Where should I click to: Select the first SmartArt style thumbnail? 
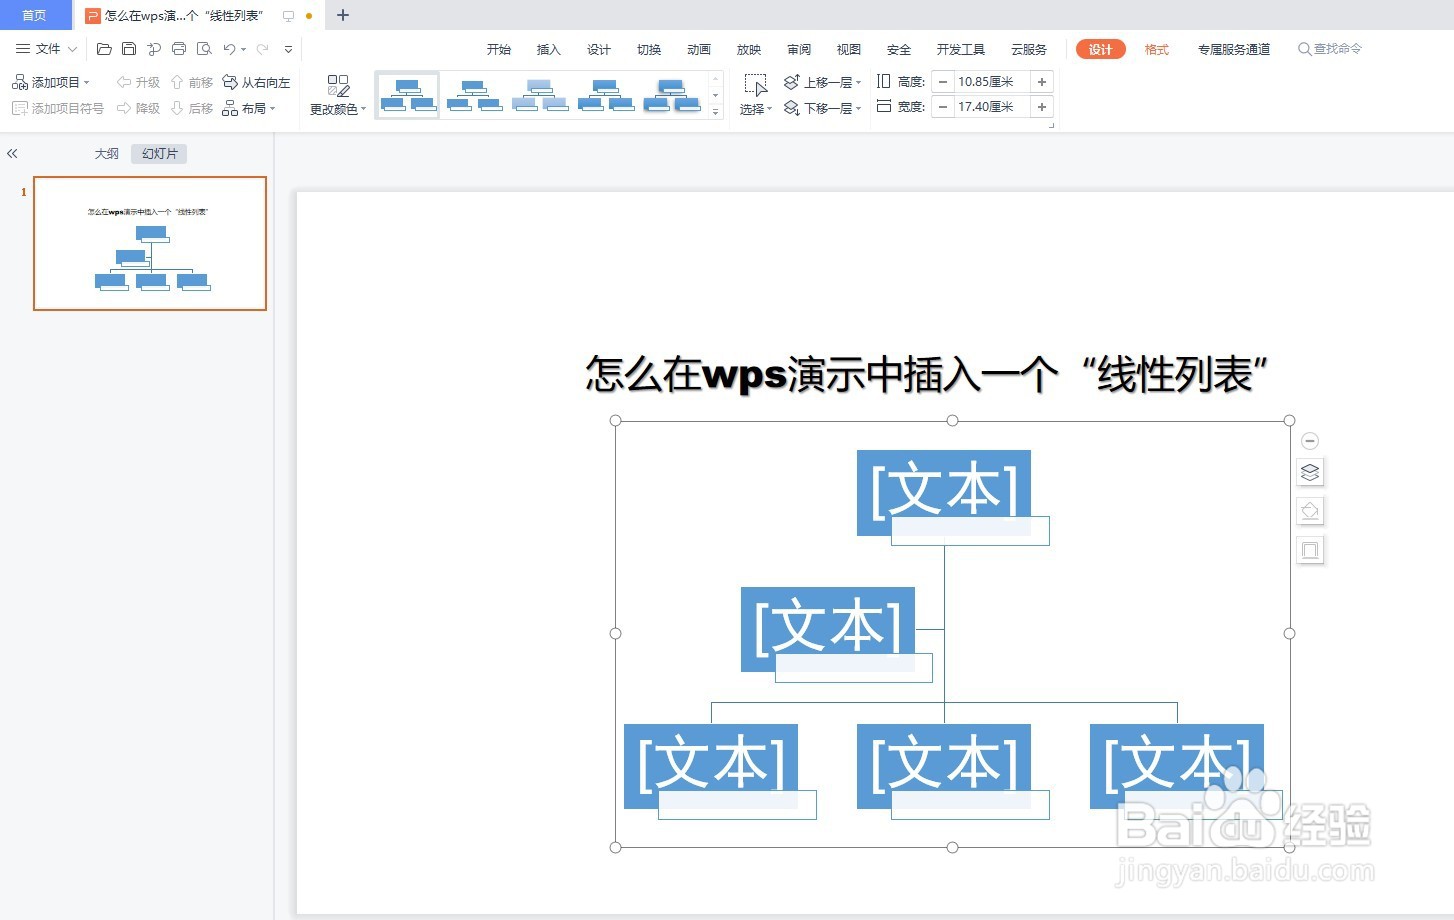pos(408,95)
